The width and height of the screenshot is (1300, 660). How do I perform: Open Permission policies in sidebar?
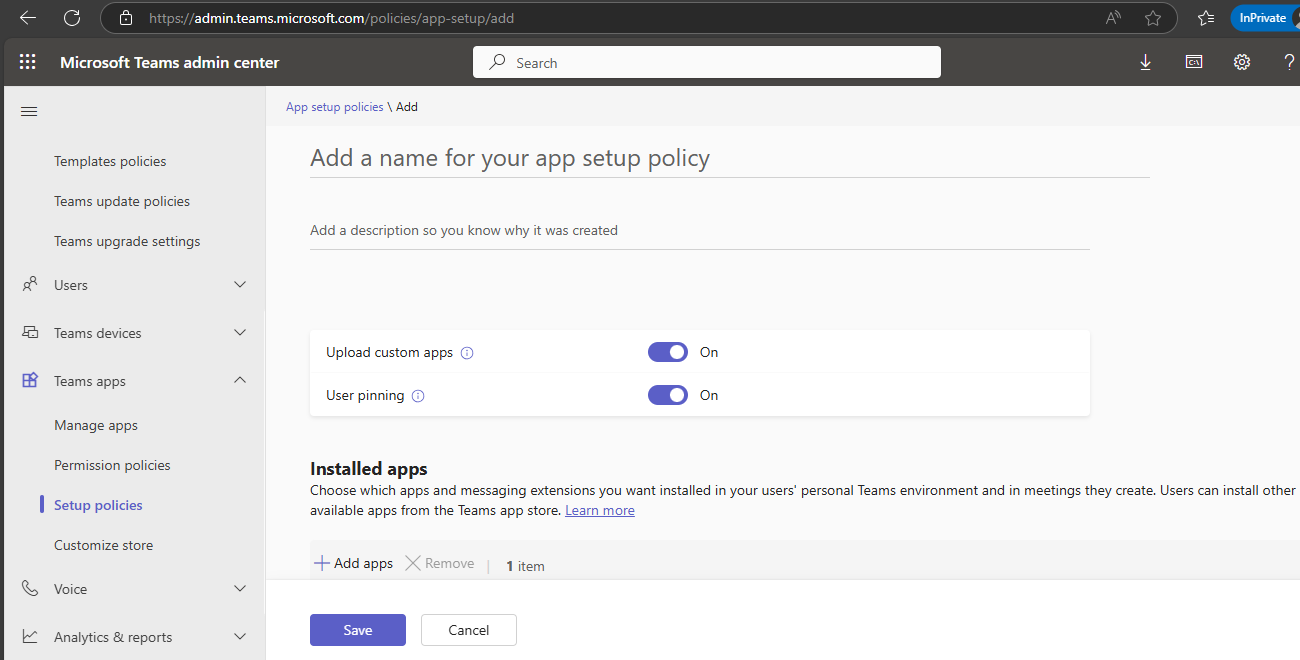point(112,465)
